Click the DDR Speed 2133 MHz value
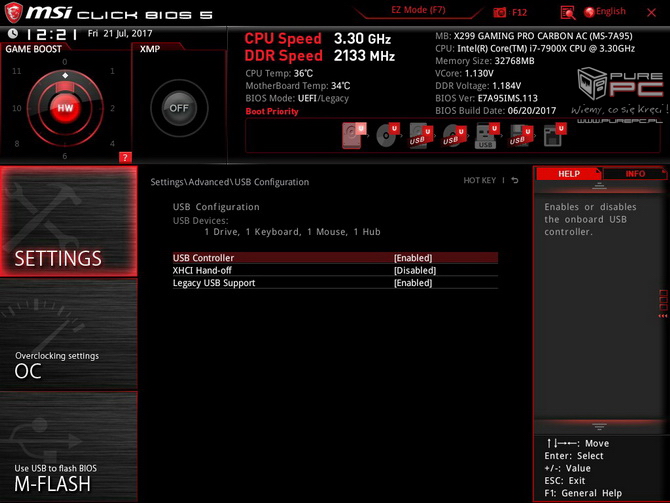 pyautogui.click(x=364, y=56)
